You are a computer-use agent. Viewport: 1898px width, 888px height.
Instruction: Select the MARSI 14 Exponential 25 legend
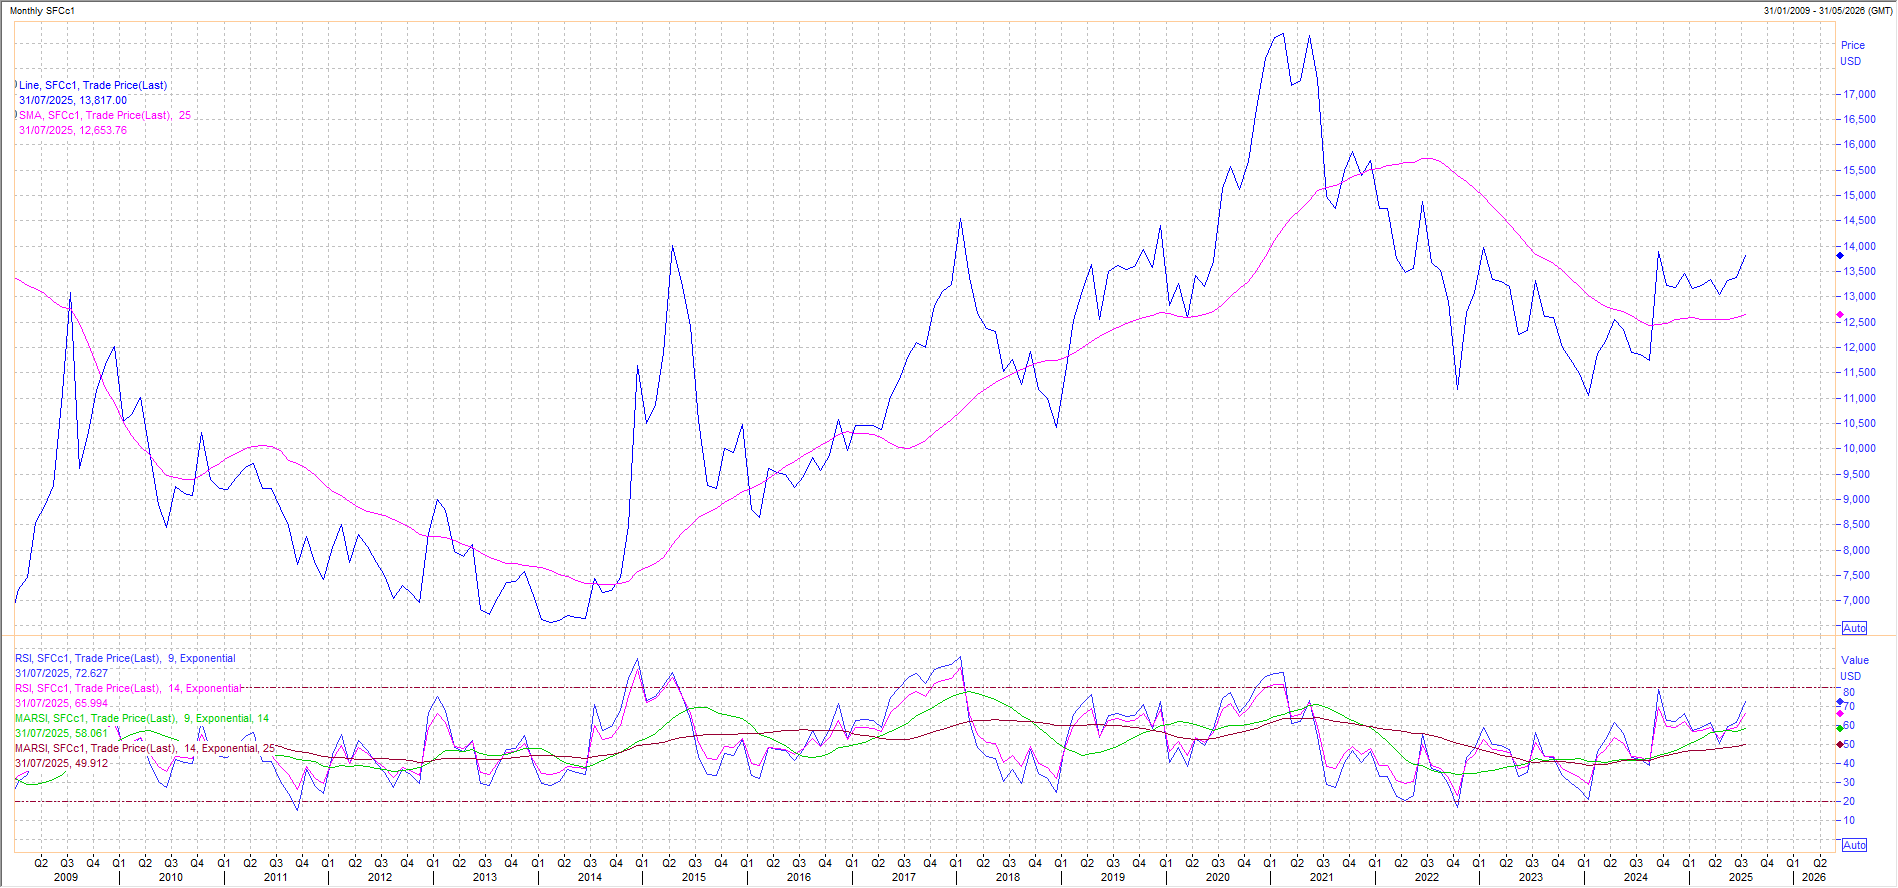click(144, 749)
